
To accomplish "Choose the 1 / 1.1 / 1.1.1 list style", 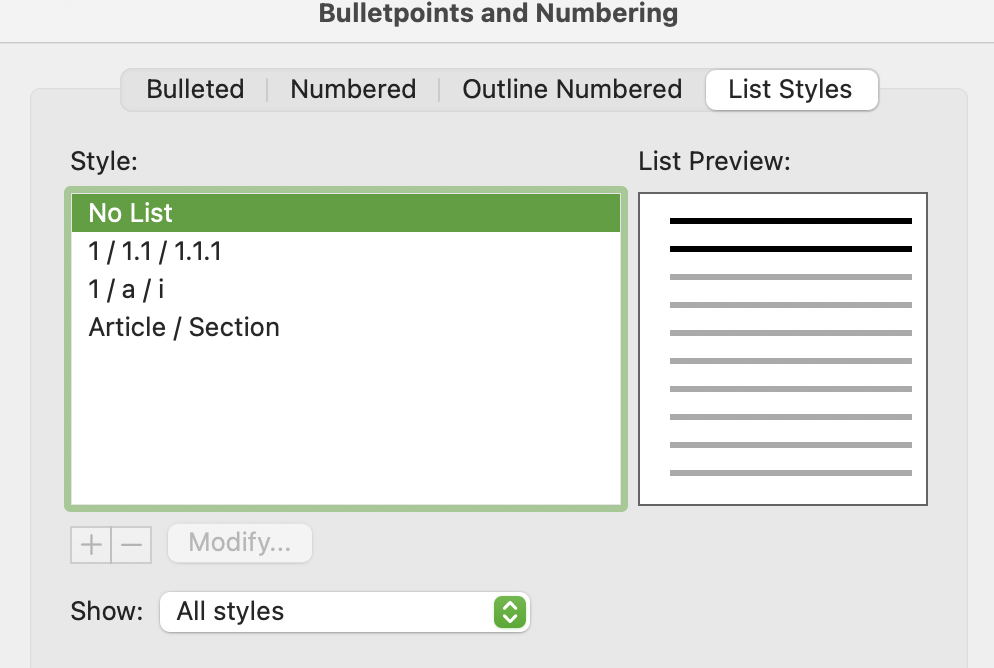I will (x=345, y=251).
